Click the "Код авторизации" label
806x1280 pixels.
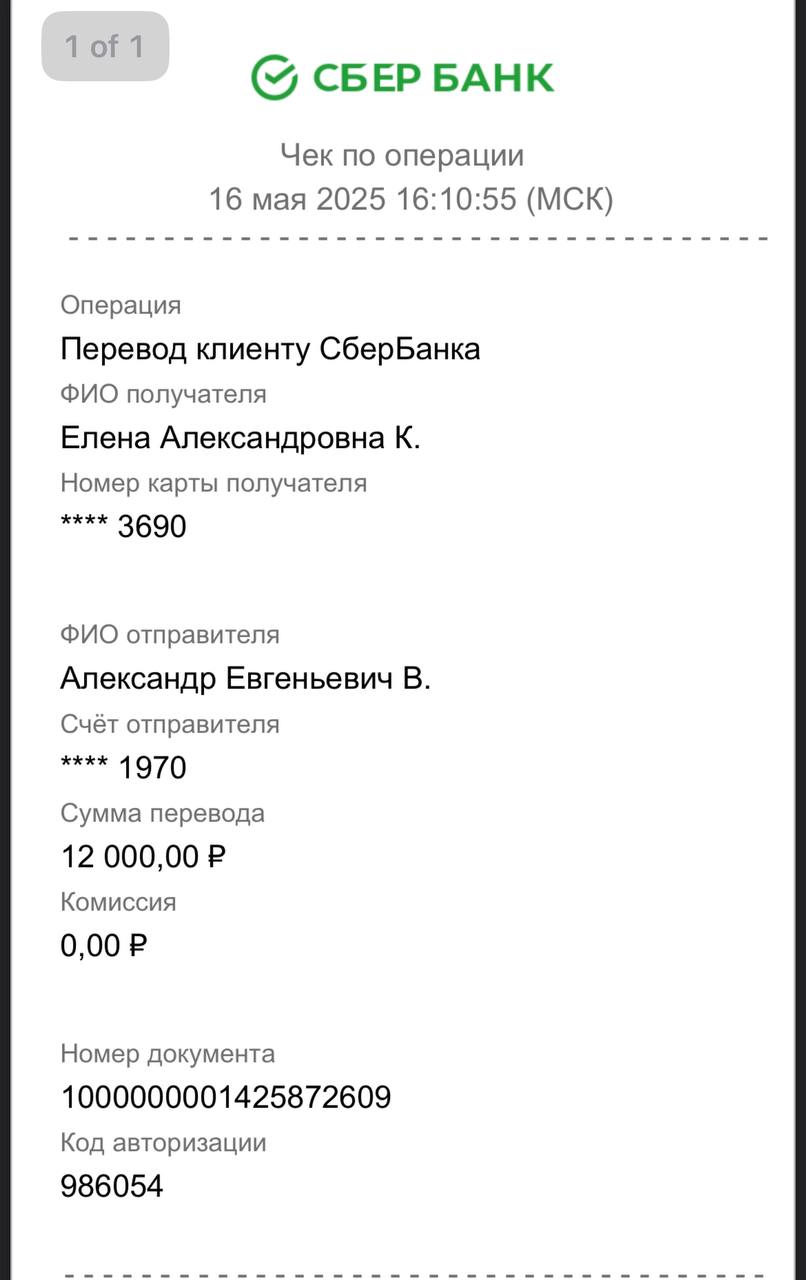164,1143
